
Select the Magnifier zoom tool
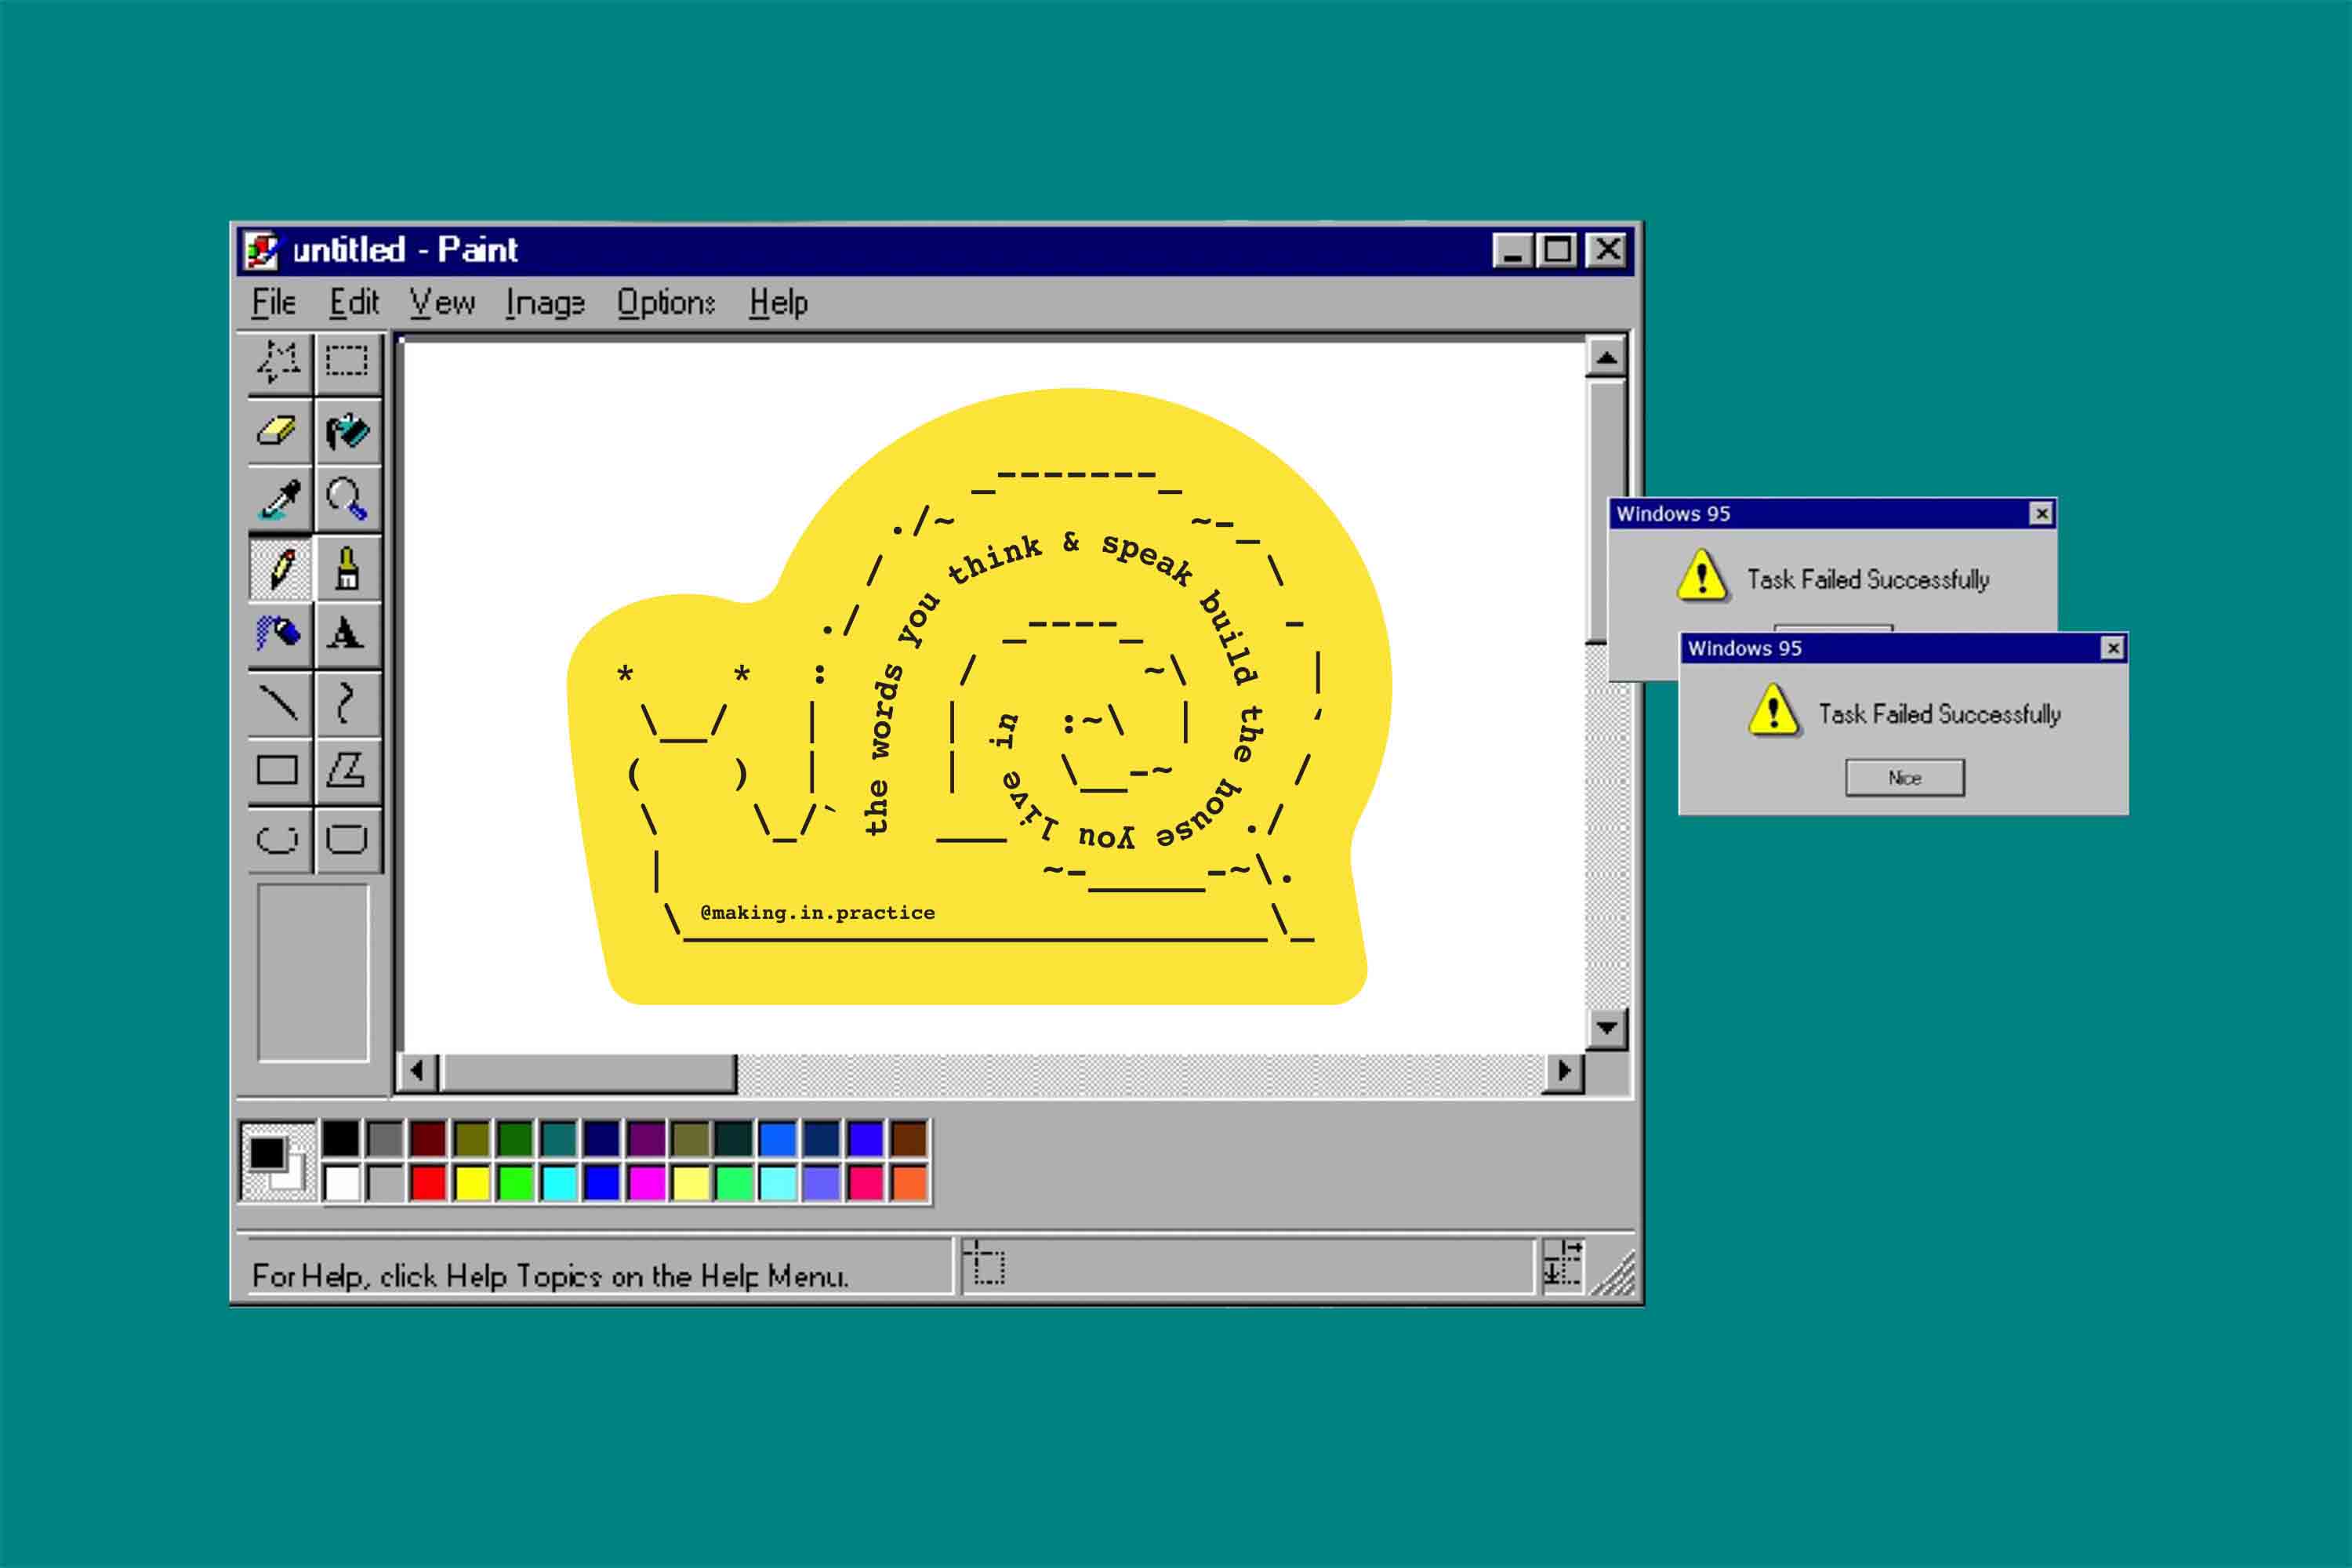[346, 499]
